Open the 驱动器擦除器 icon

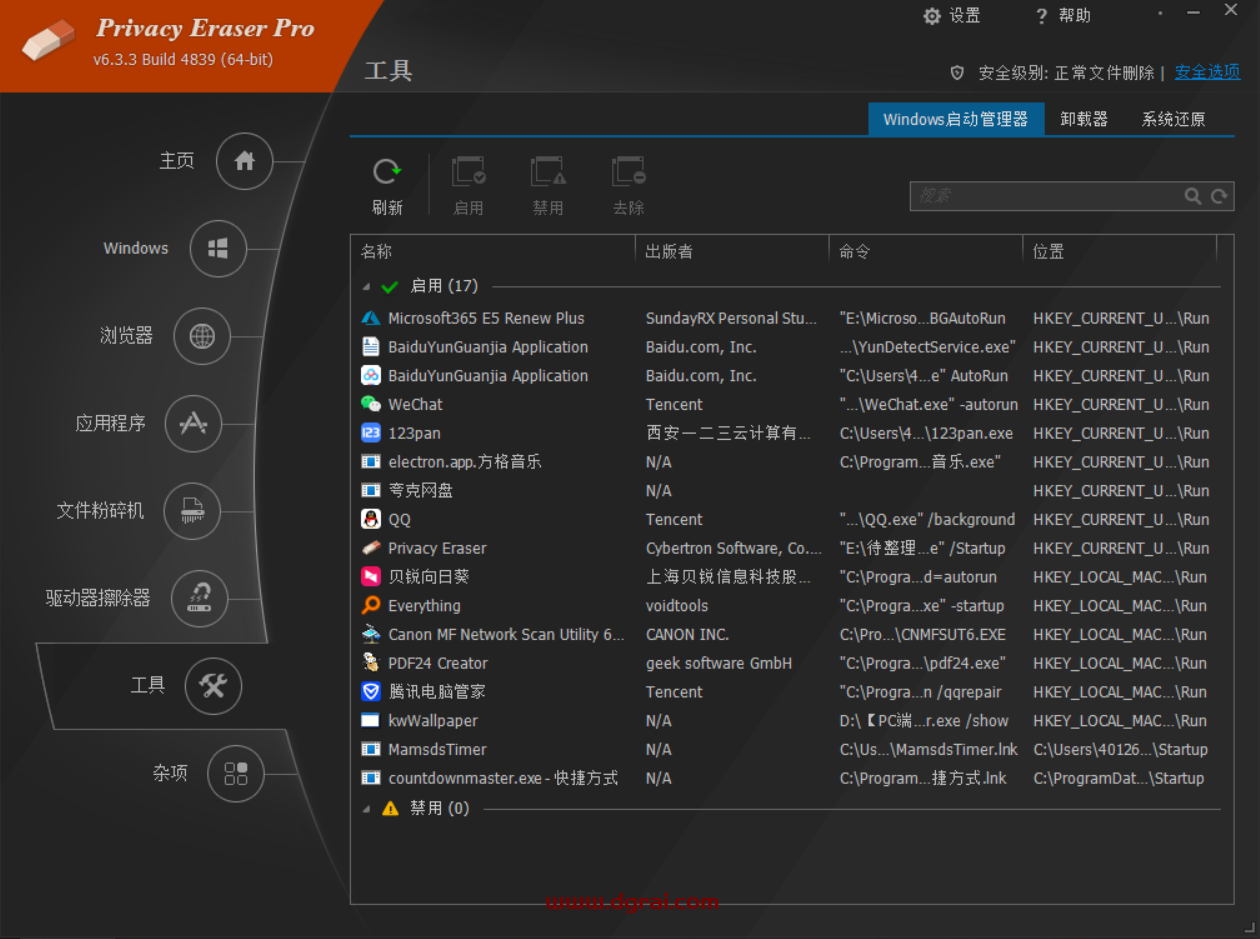[x=200, y=598]
